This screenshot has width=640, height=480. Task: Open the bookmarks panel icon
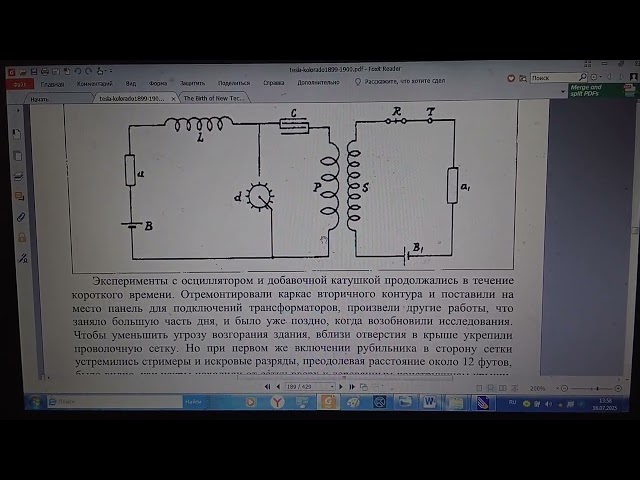coord(17,134)
